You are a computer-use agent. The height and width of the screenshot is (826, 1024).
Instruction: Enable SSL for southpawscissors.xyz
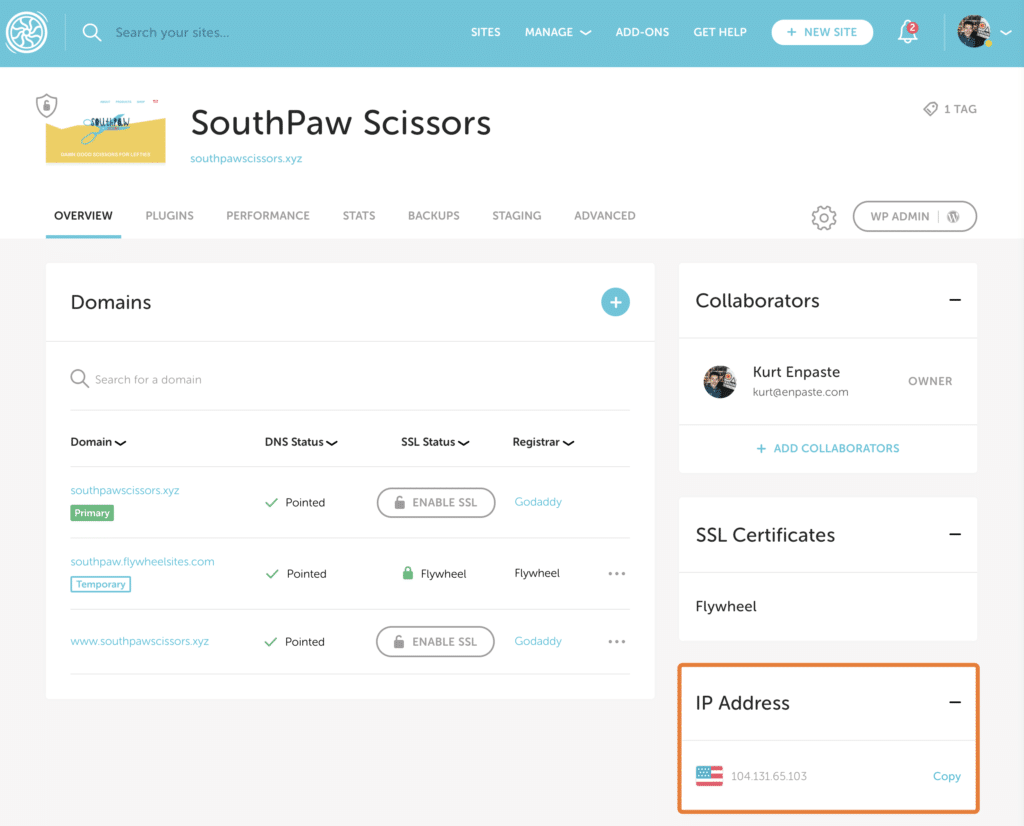click(x=436, y=502)
